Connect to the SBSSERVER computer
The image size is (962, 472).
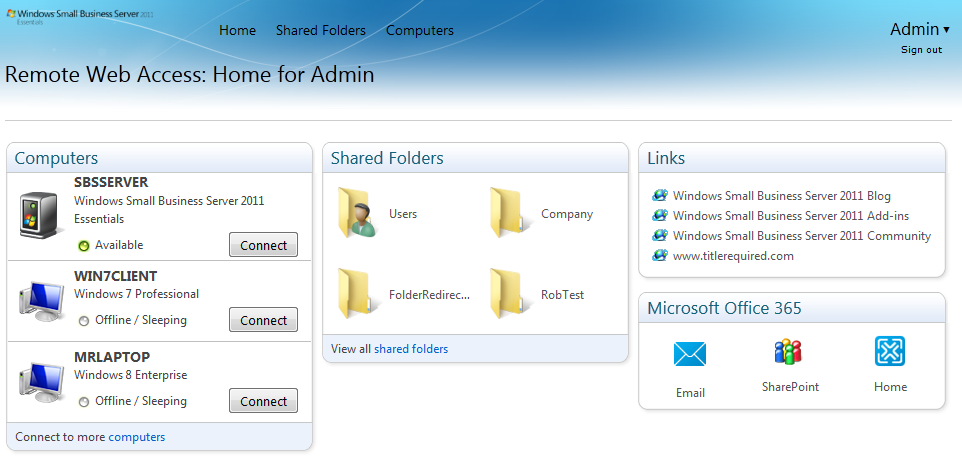tap(263, 245)
